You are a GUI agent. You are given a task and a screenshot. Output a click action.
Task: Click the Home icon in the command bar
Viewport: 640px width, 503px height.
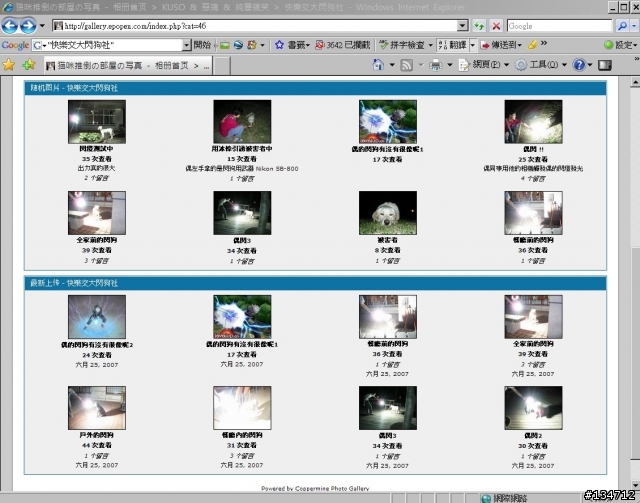(378, 65)
